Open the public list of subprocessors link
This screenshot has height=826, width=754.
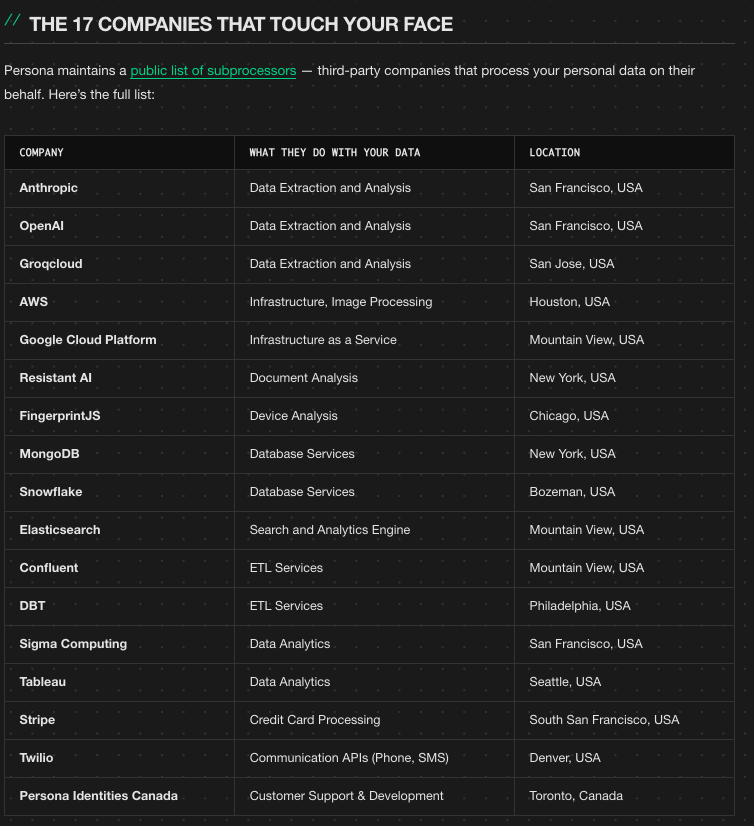[213, 71]
